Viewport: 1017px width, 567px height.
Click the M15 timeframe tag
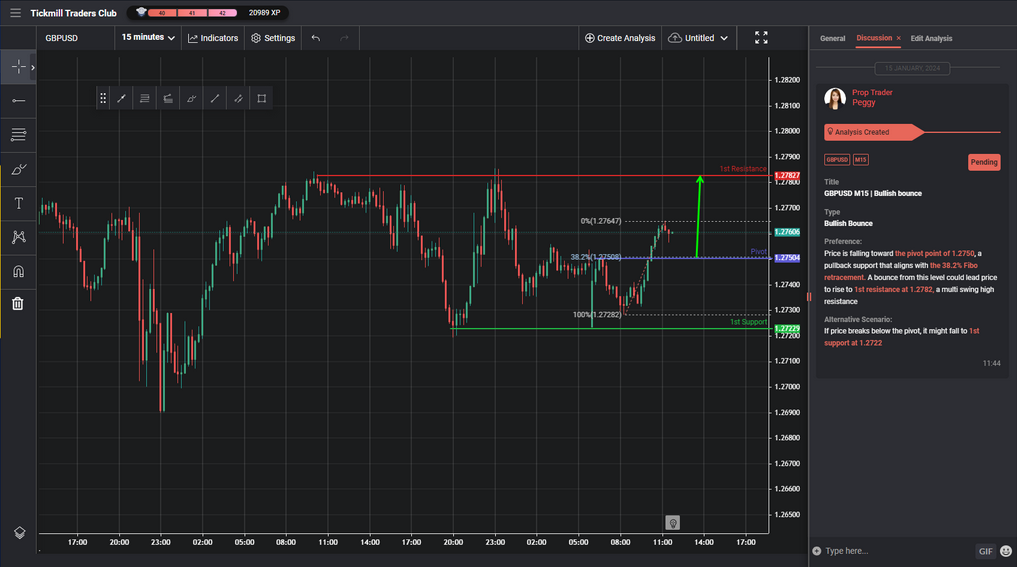pos(860,160)
